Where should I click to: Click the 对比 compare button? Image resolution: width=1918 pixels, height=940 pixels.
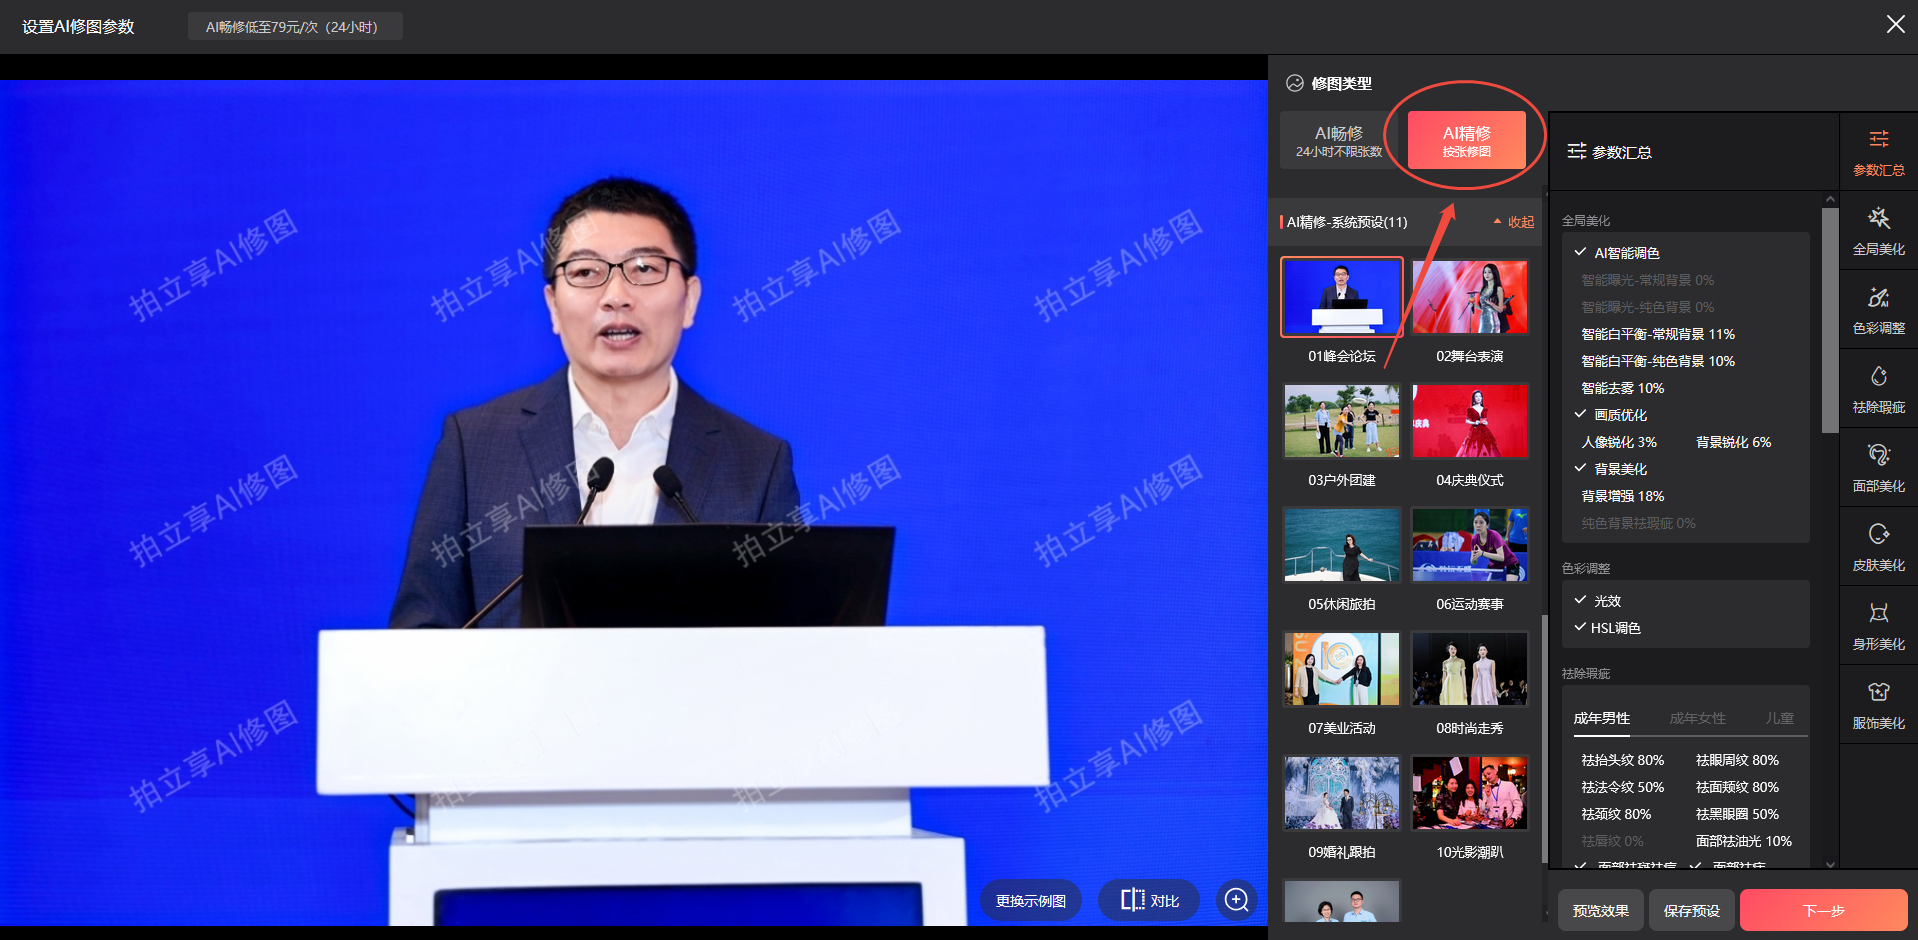(x=1150, y=900)
